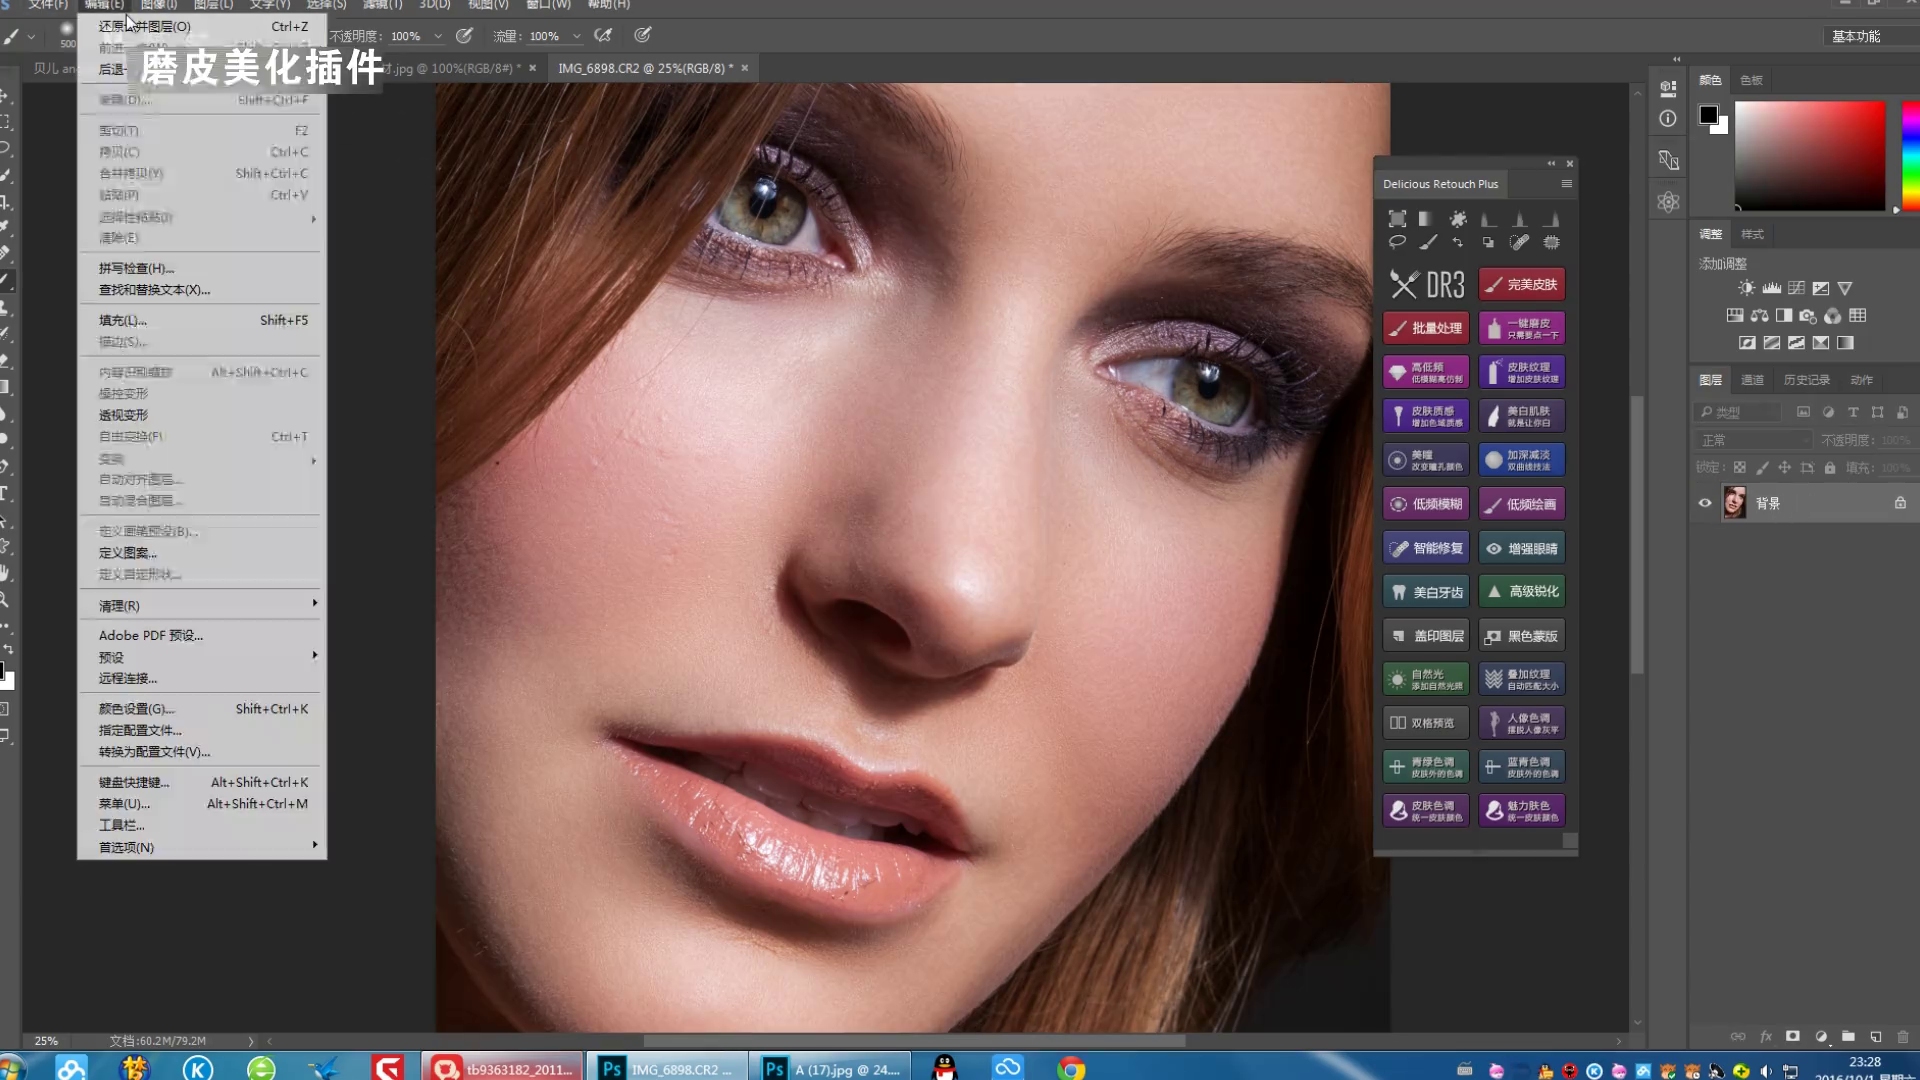
Task: Open the opacity 100% dropdown arrow
Action: [x=438, y=36]
